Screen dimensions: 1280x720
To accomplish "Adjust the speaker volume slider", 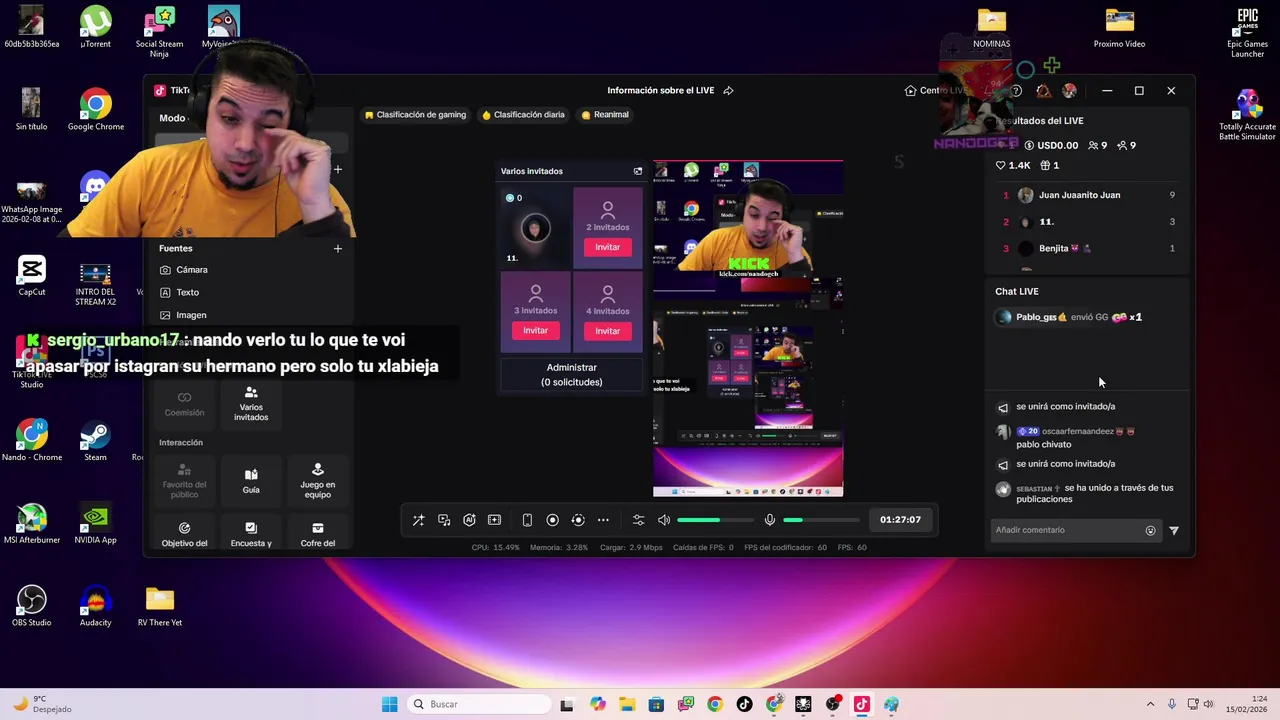I will 714,520.
